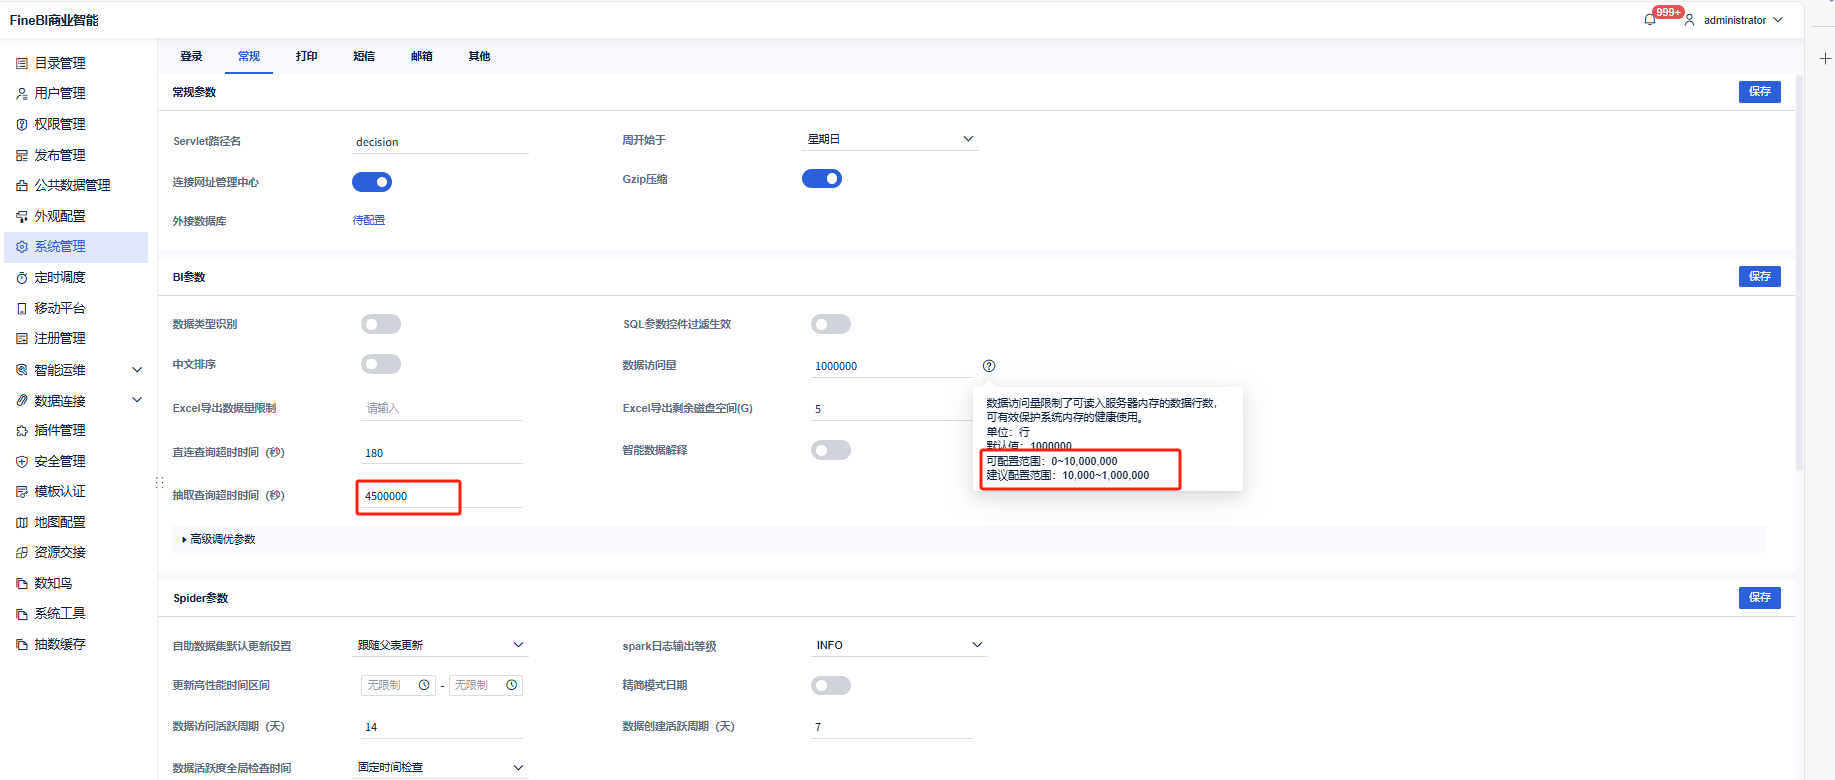The height and width of the screenshot is (780, 1835).
Task: Click the 系统管理 gear icon
Action: [x=22, y=246]
